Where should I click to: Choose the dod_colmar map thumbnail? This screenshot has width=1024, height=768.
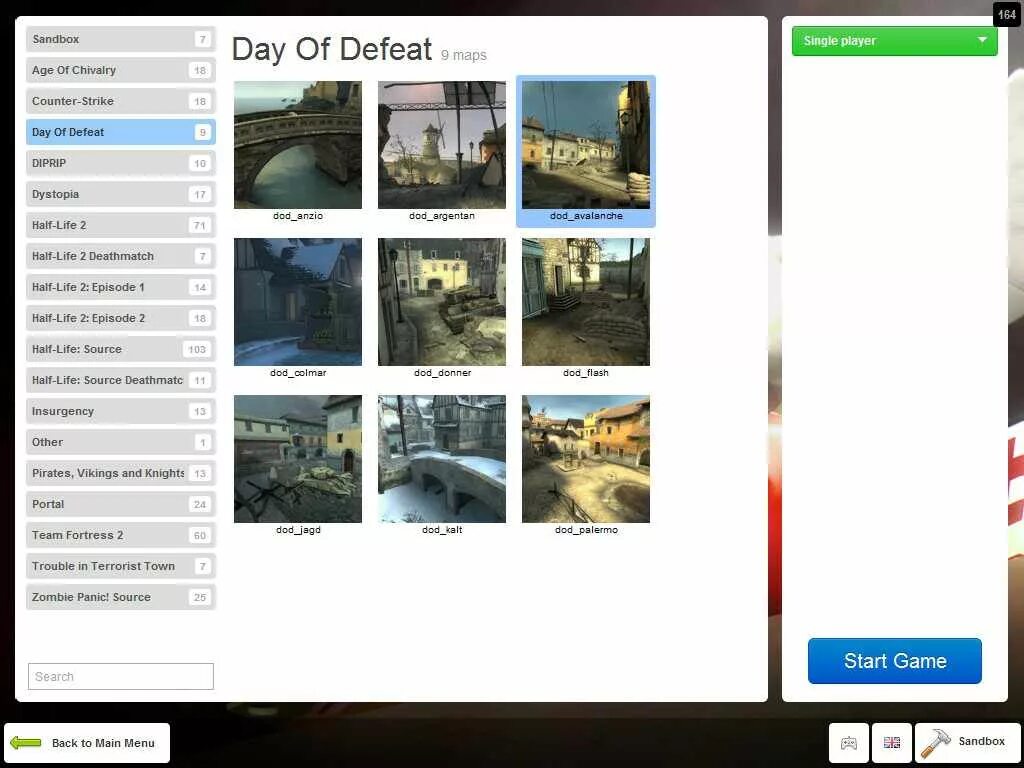[298, 302]
